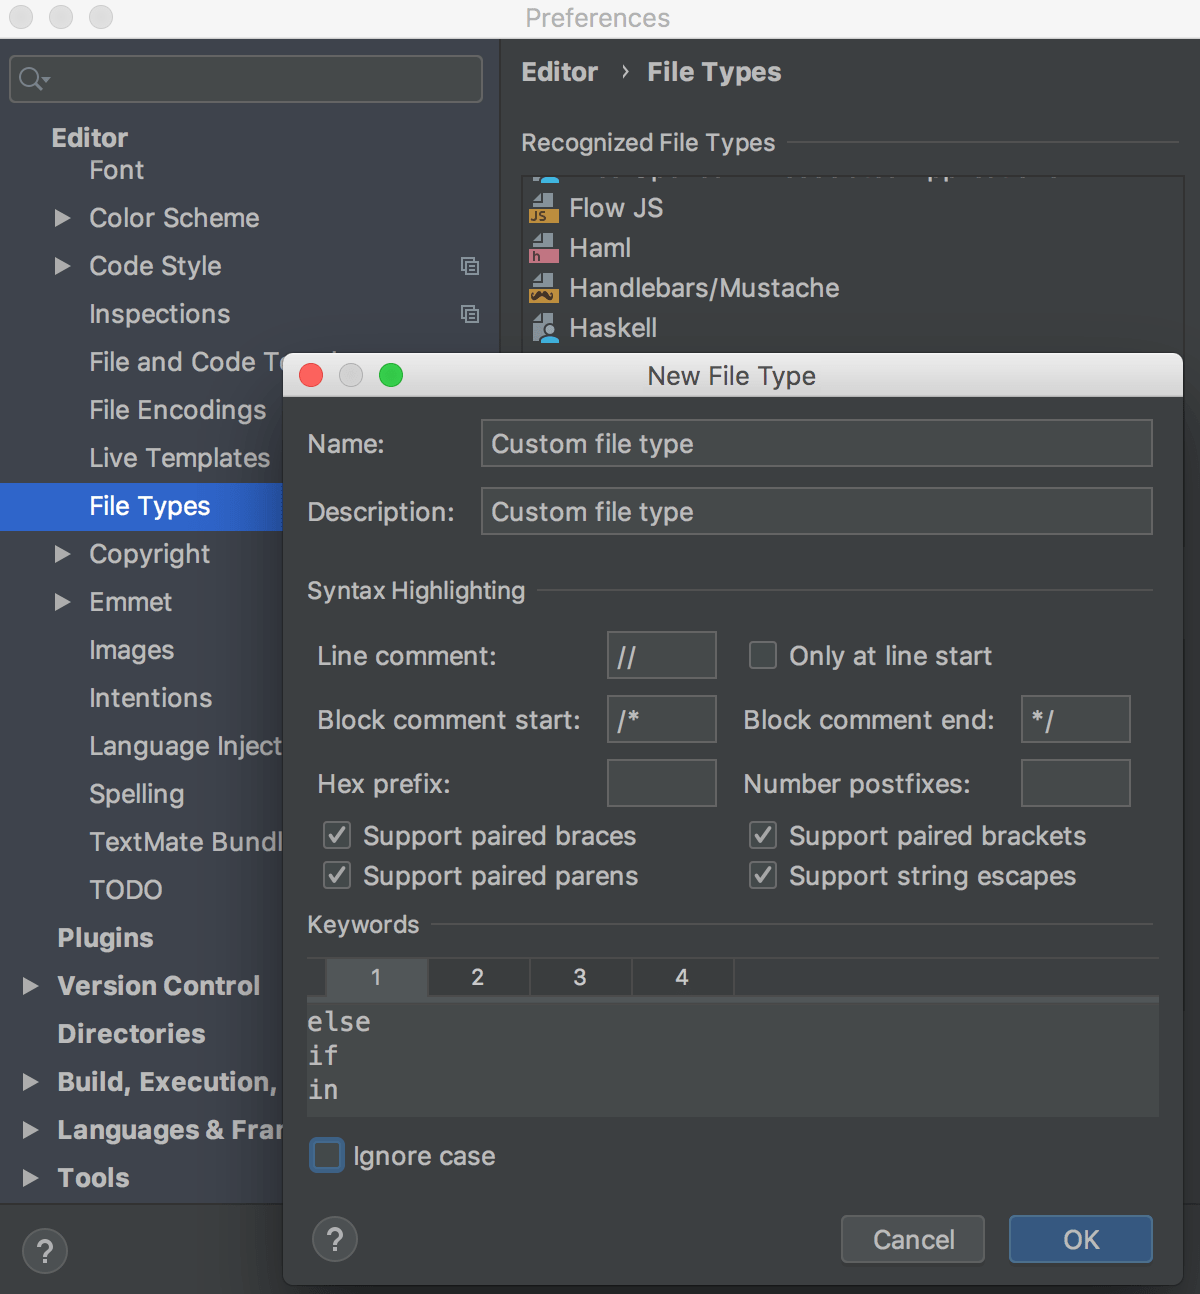Click OK to create the file type
Viewport: 1200px width, 1294px height.
pos(1080,1239)
